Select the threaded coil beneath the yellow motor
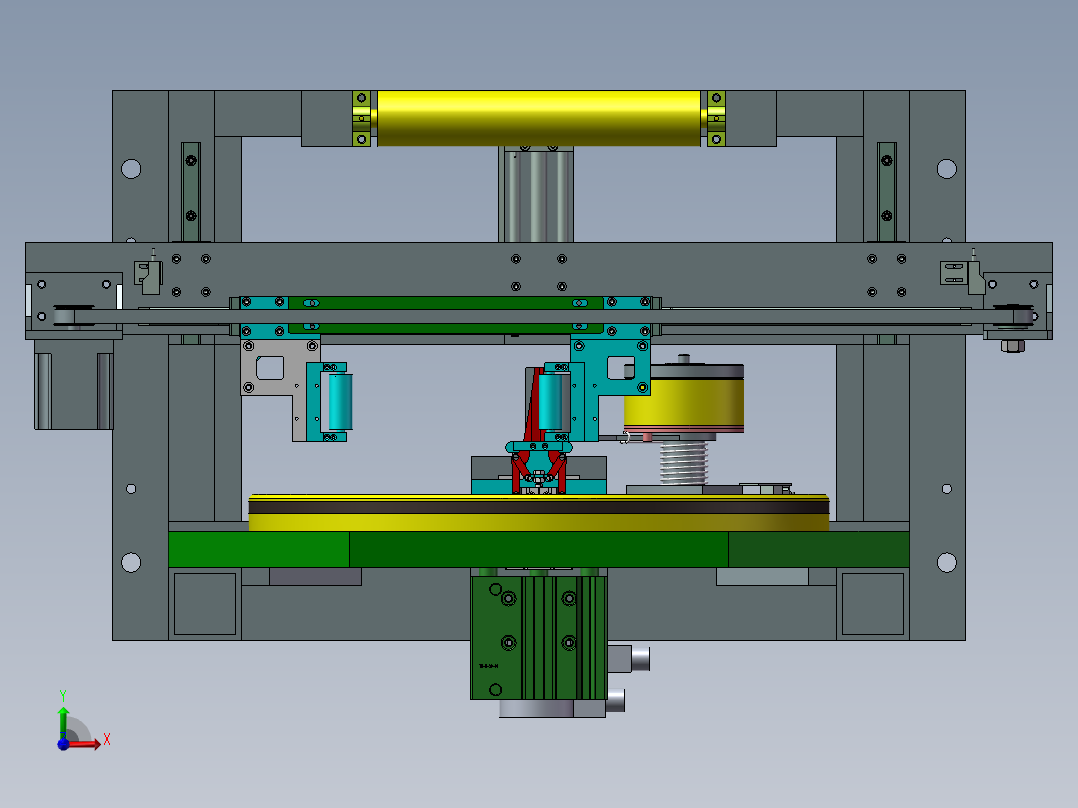 683,463
